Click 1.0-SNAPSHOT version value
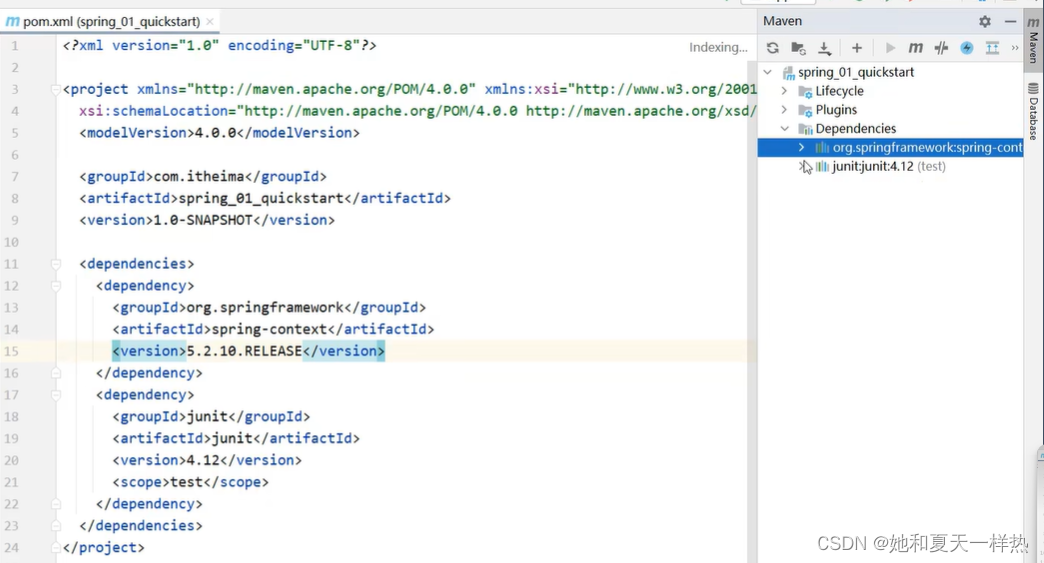The image size is (1044, 563). click(203, 220)
